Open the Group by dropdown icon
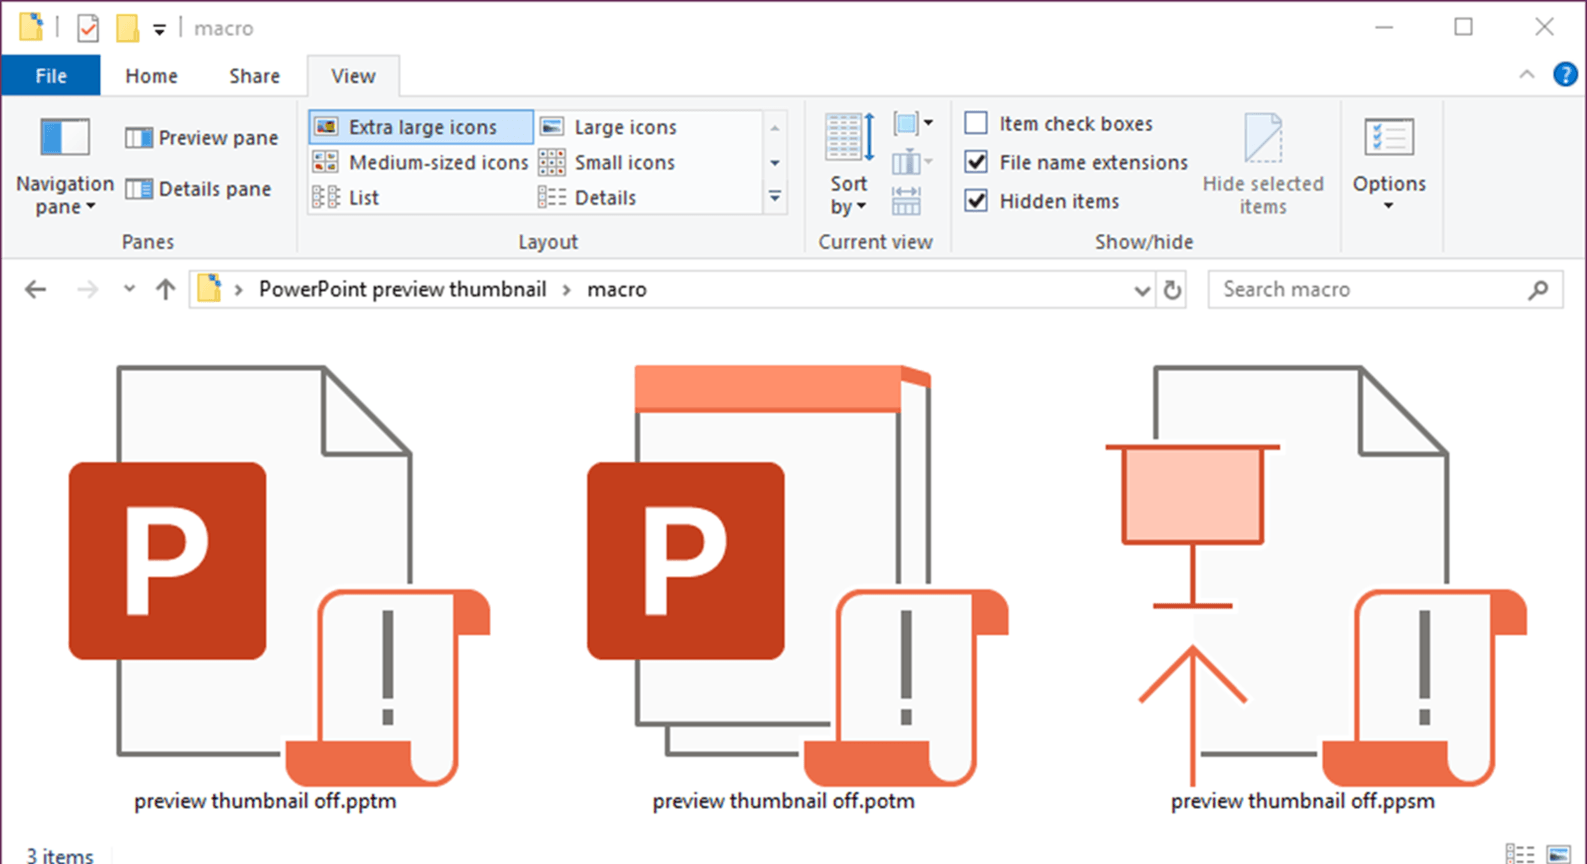The height and width of the screenshot is (864, 1587). tap(912, 124)
